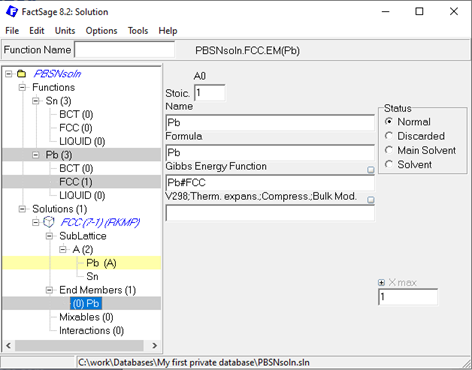Close the FactSage Solution window
Image resolution: width=472 pixels, height=370 pixels.
coord(454,12)
